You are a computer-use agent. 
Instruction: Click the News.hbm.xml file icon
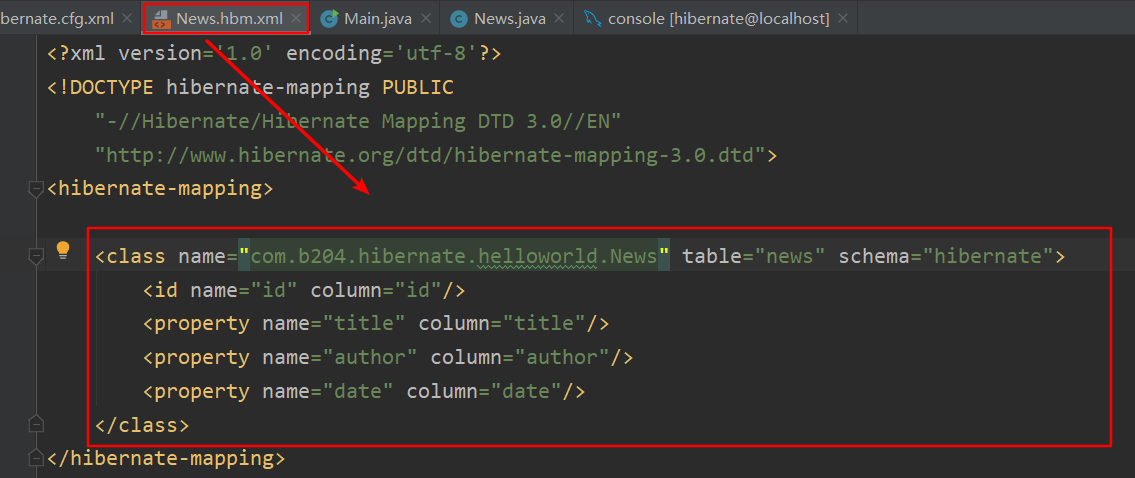[x=161, y=20]
